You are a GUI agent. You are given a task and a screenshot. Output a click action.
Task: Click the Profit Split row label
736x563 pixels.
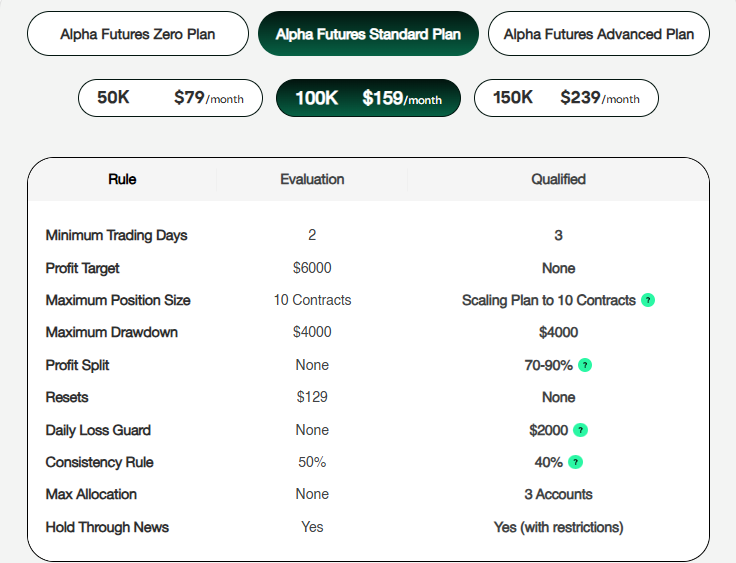coord(77,365)
